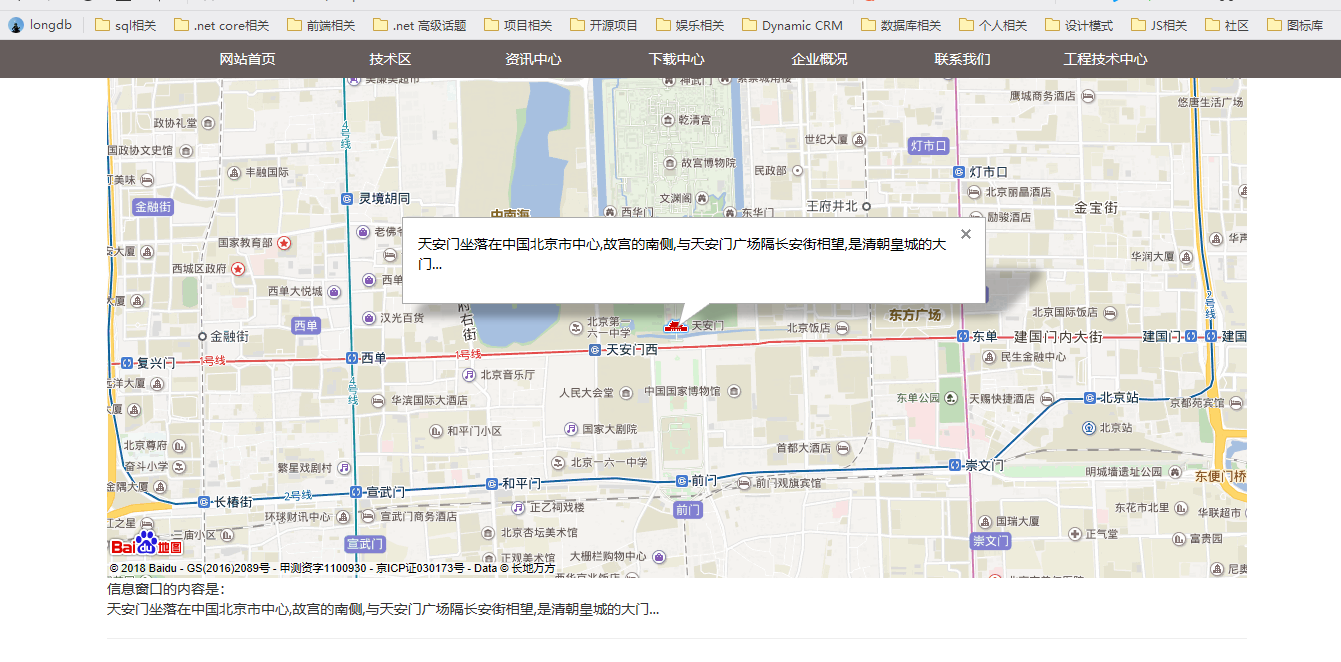This screenshot has height=662, width=1341.
Task: Expand the .net 高级话题 bookmark folder
Action: coord(419,25)
